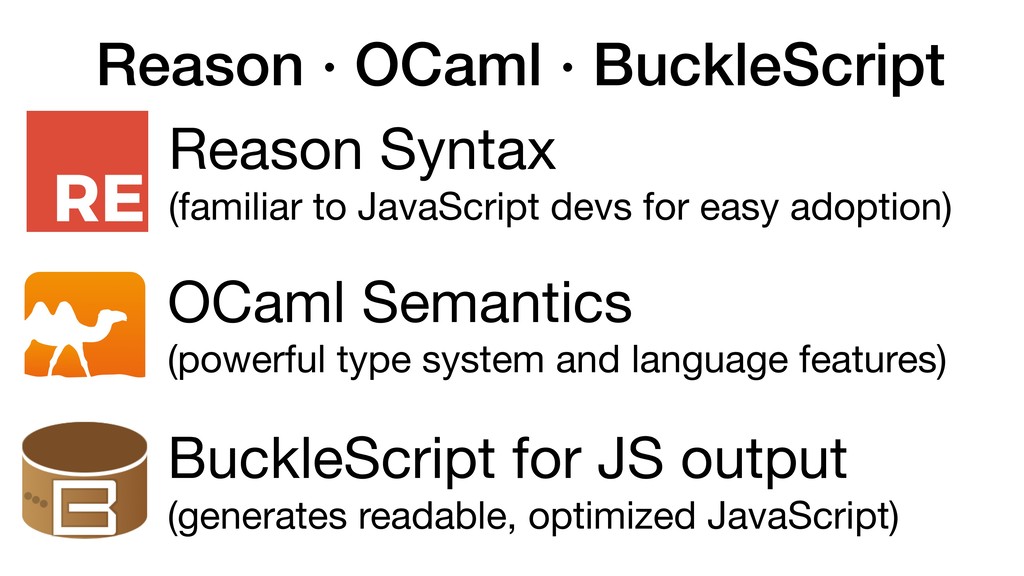Click 'OCaml' in the slide title
The image size is (1024, 576).
pos(448,65)
